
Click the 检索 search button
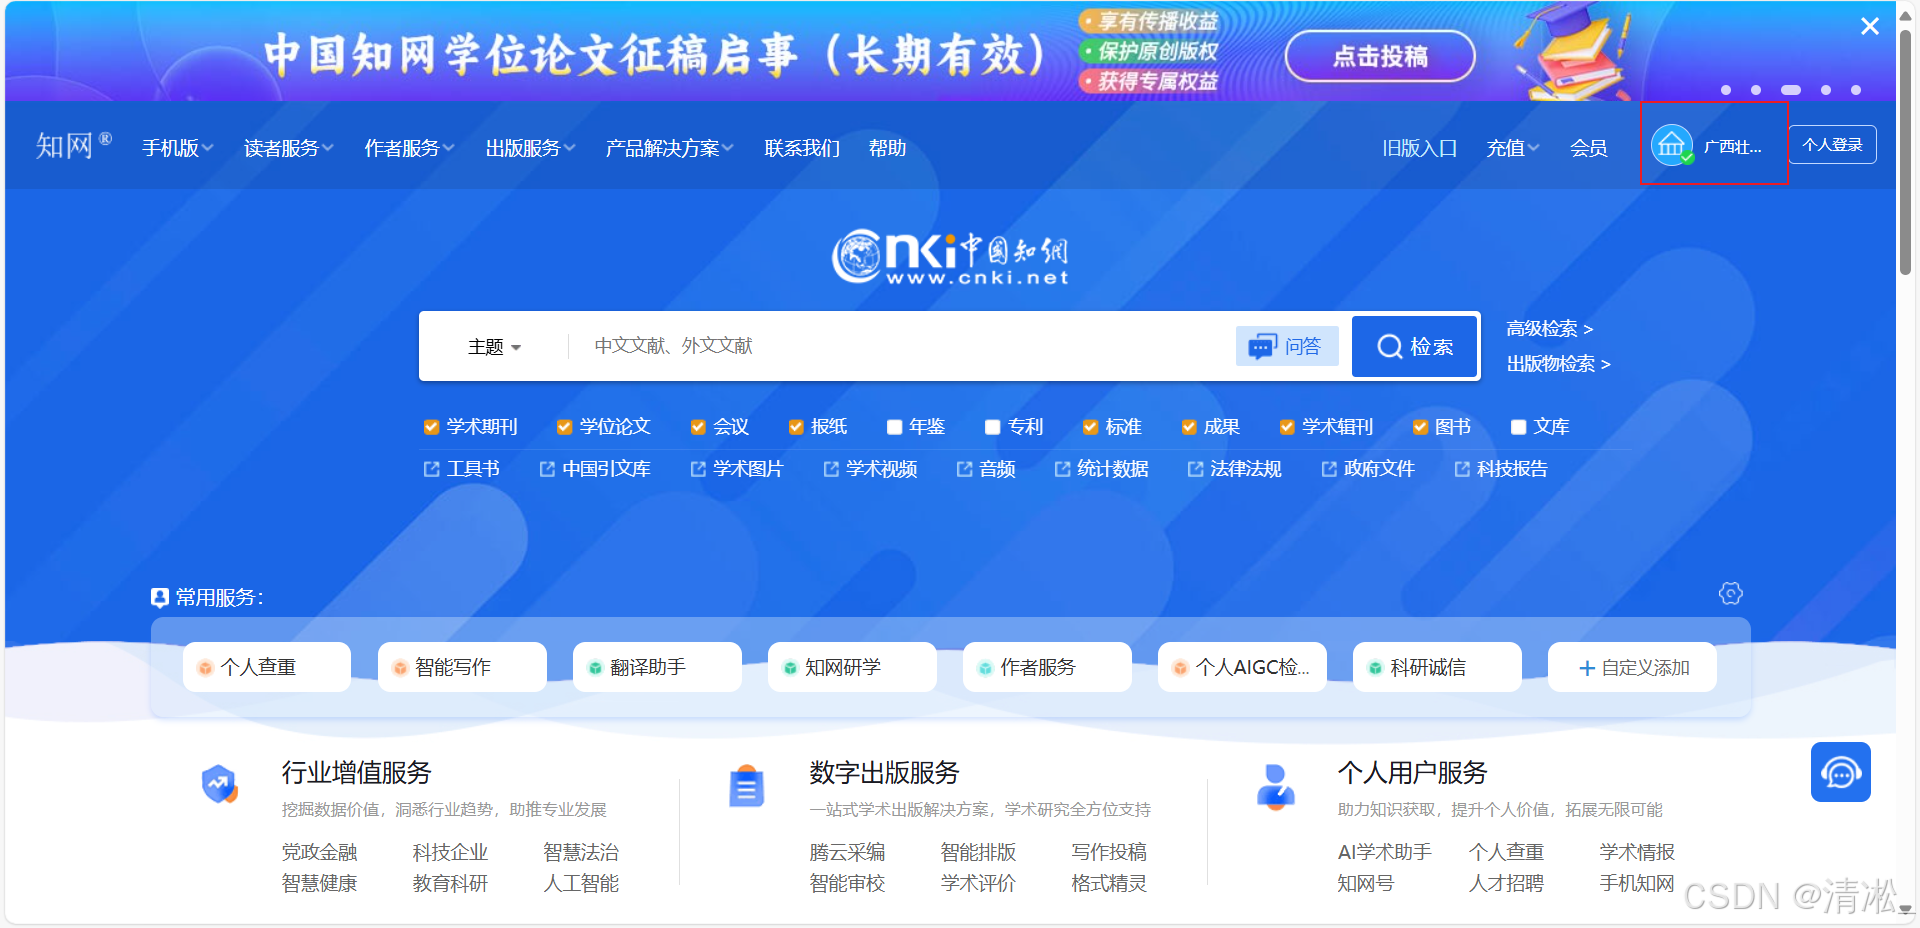pyautogui.click(x=1415, y=346)
